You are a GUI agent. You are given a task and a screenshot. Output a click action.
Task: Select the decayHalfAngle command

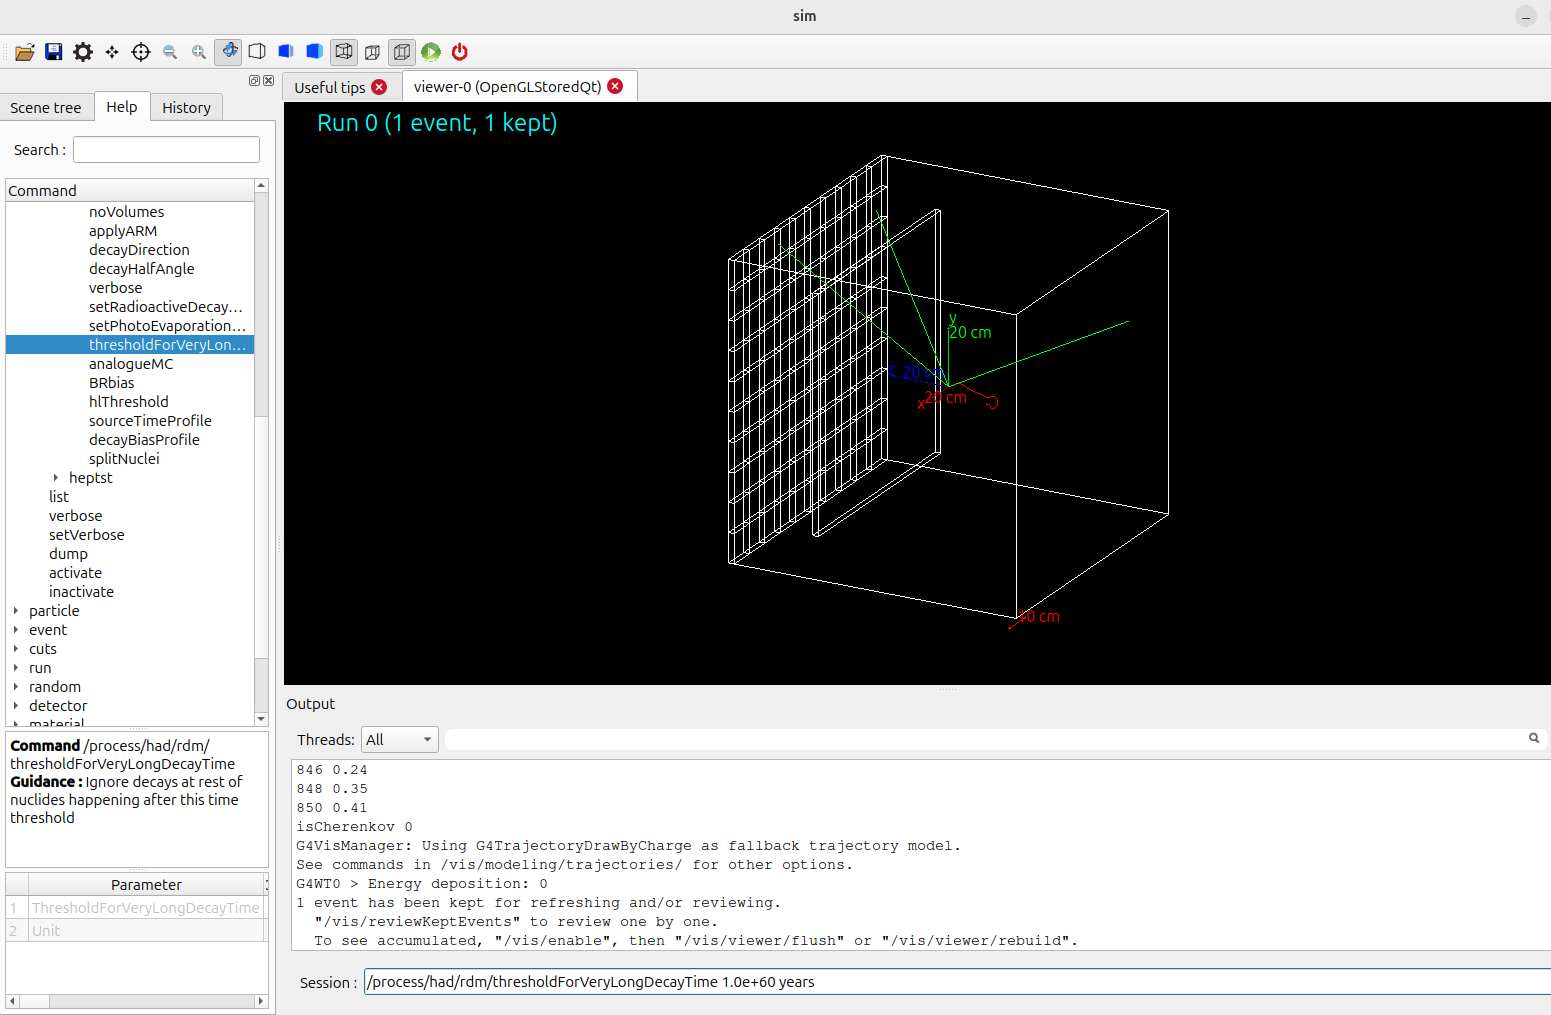(x=141, y=269)
